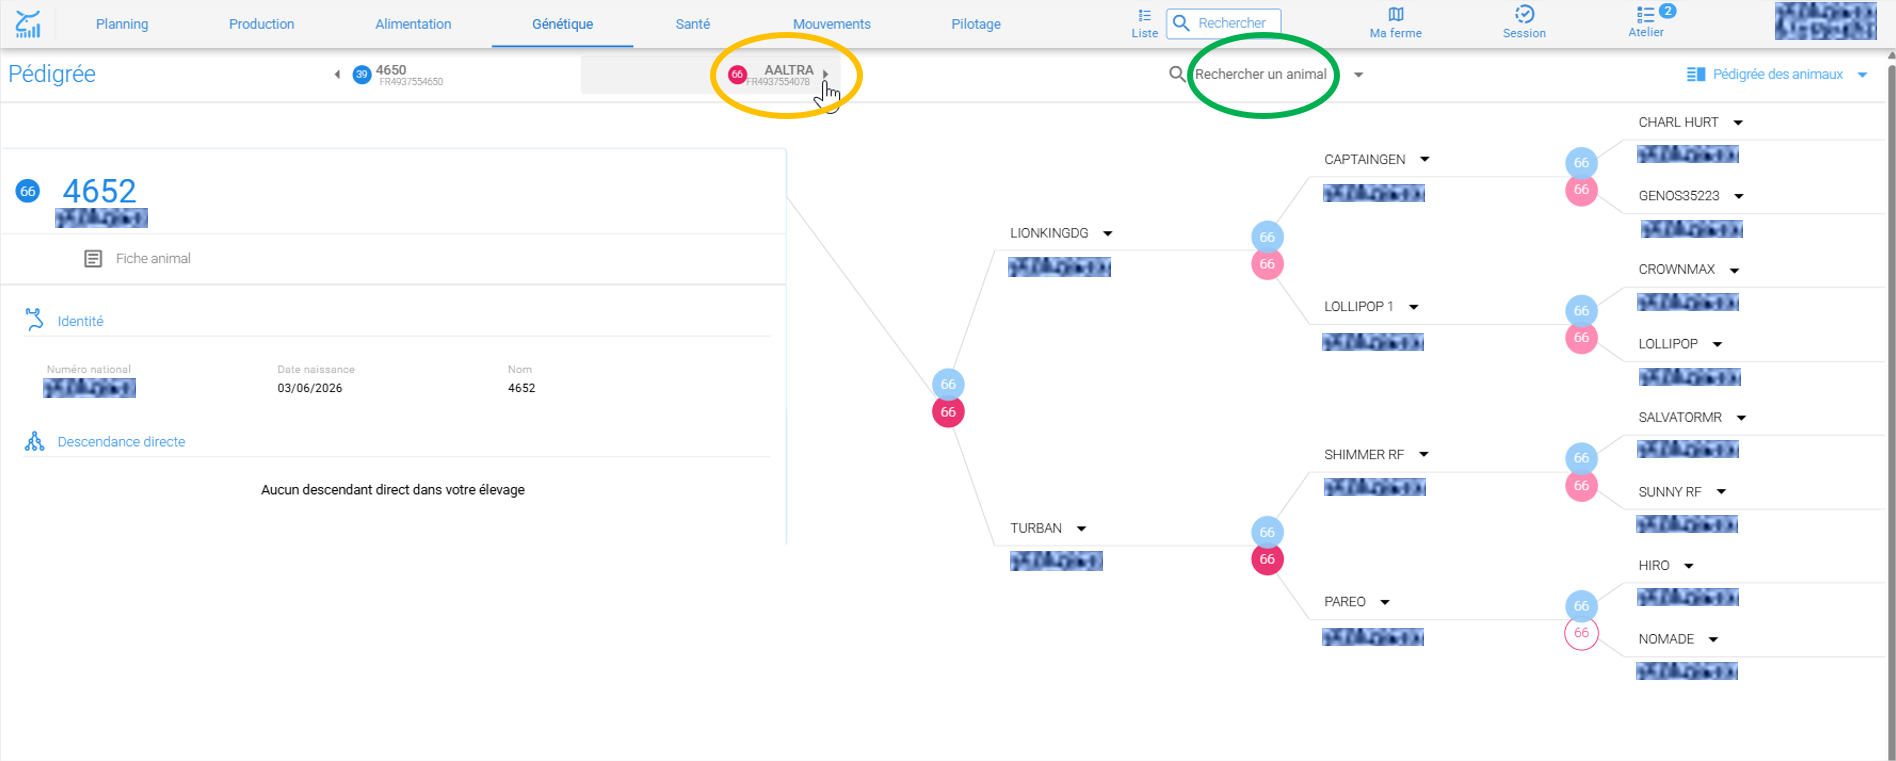The width and height of the screenshot is (1896, 761).
Task: Expand the TURBAN dropdown arrow
Action: [x=1081, y=528]
